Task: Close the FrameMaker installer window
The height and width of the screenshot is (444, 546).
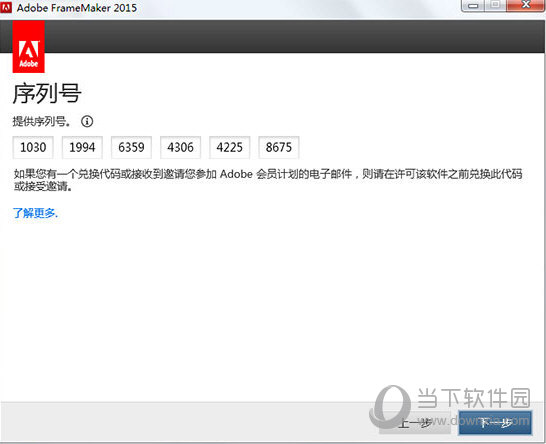Action: pyautogui.click(x=526, y=6)
